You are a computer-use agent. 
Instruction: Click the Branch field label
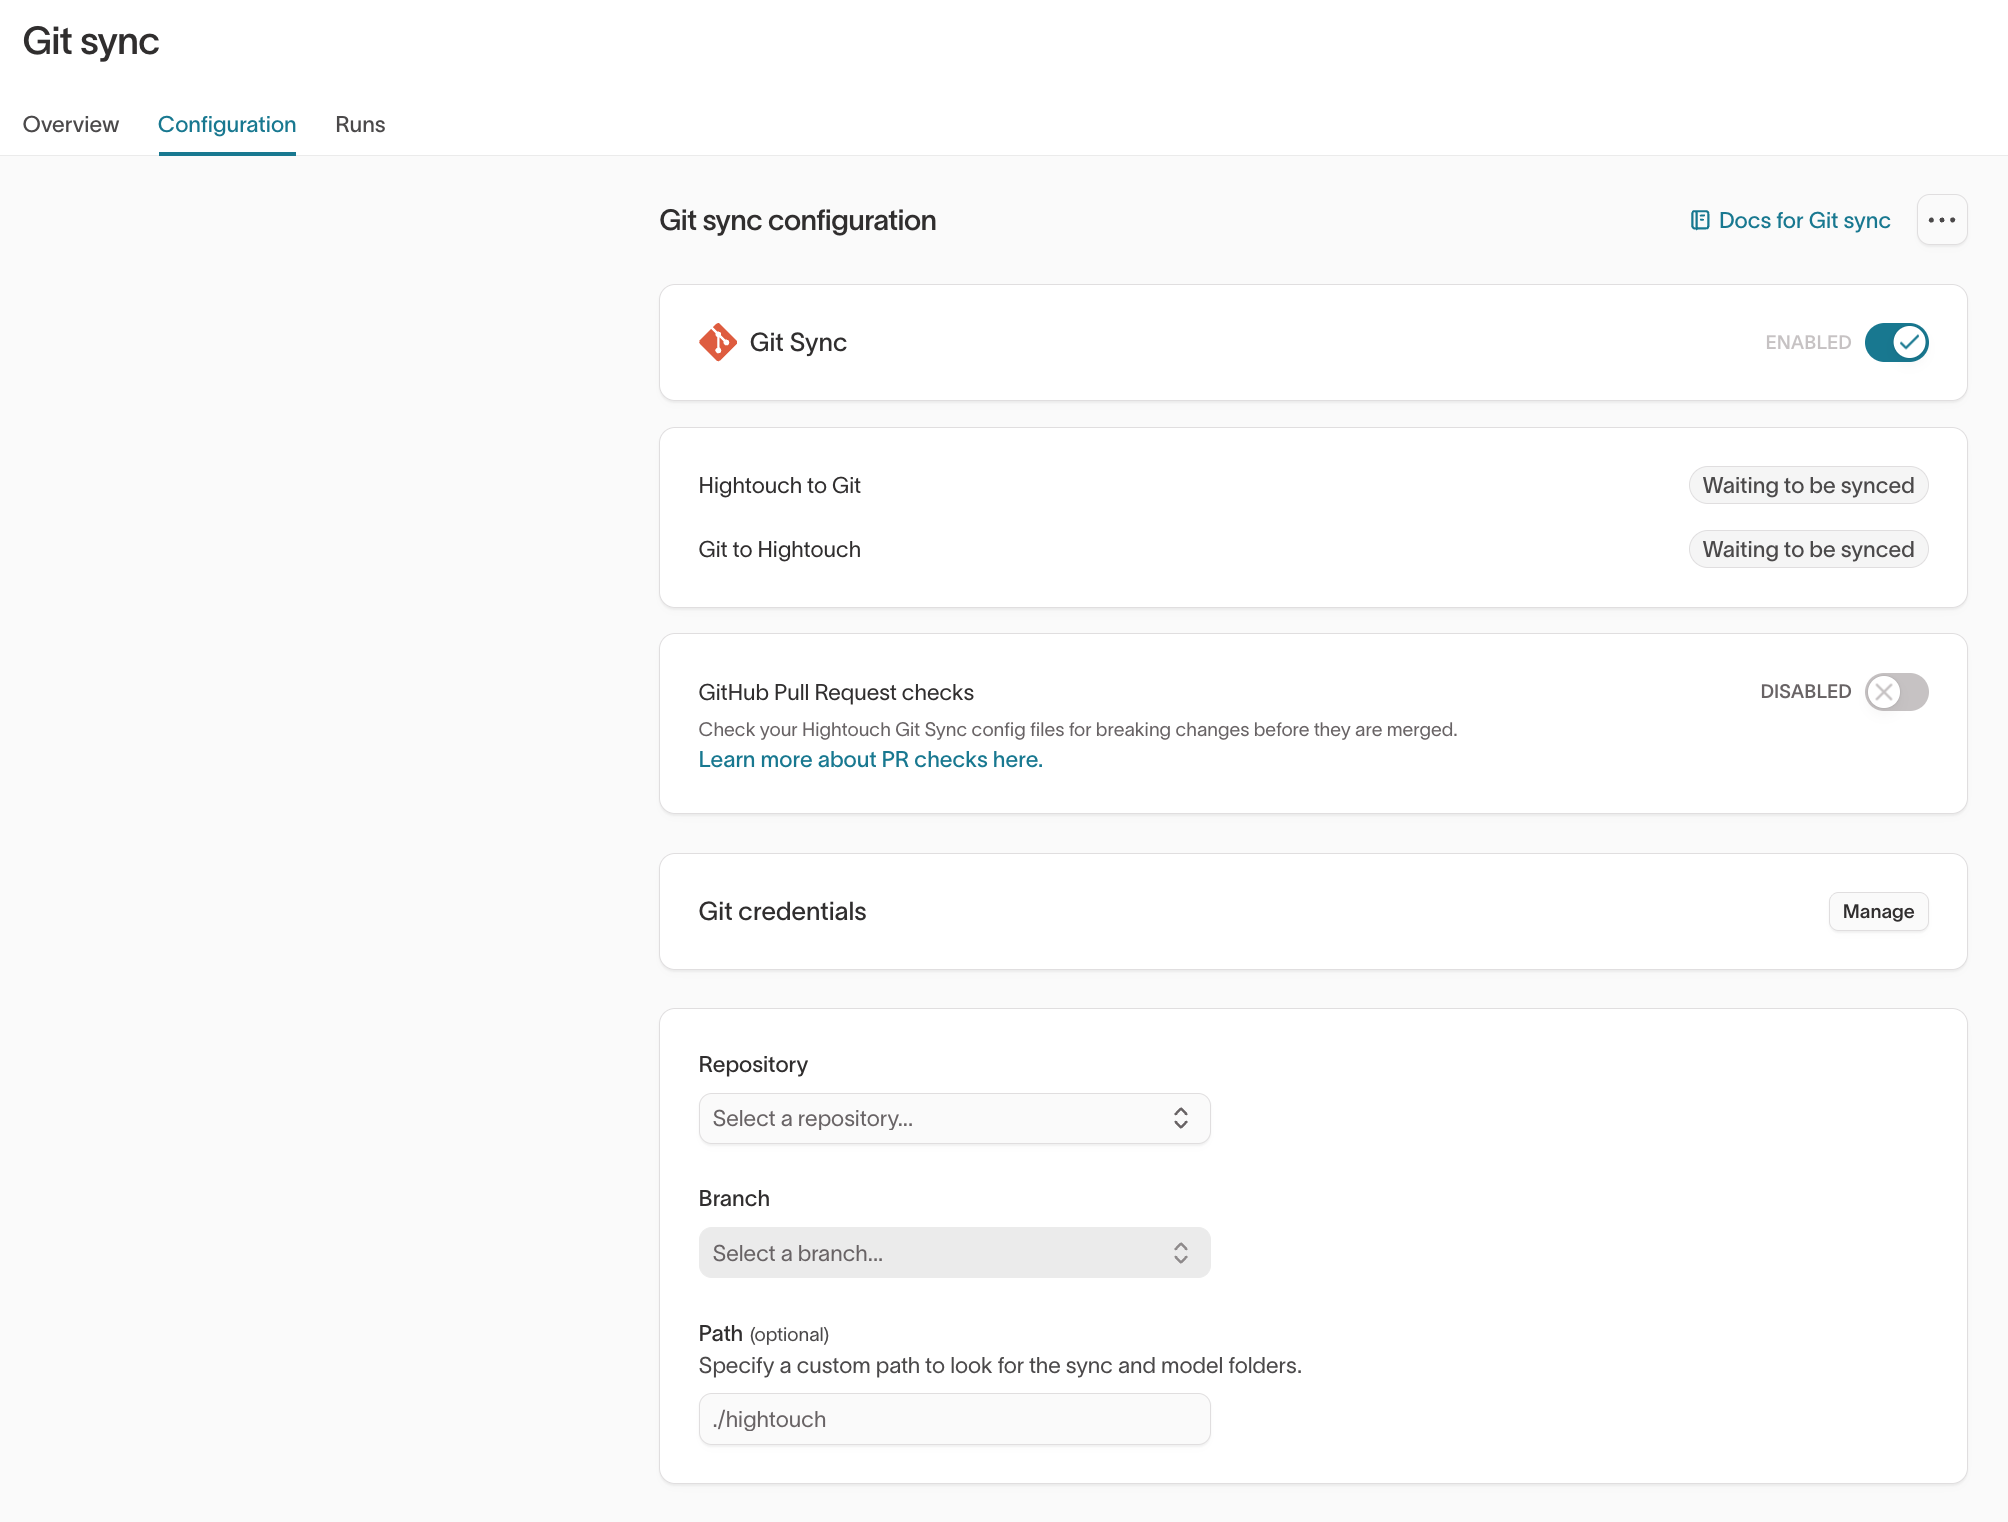[734, 1198]
